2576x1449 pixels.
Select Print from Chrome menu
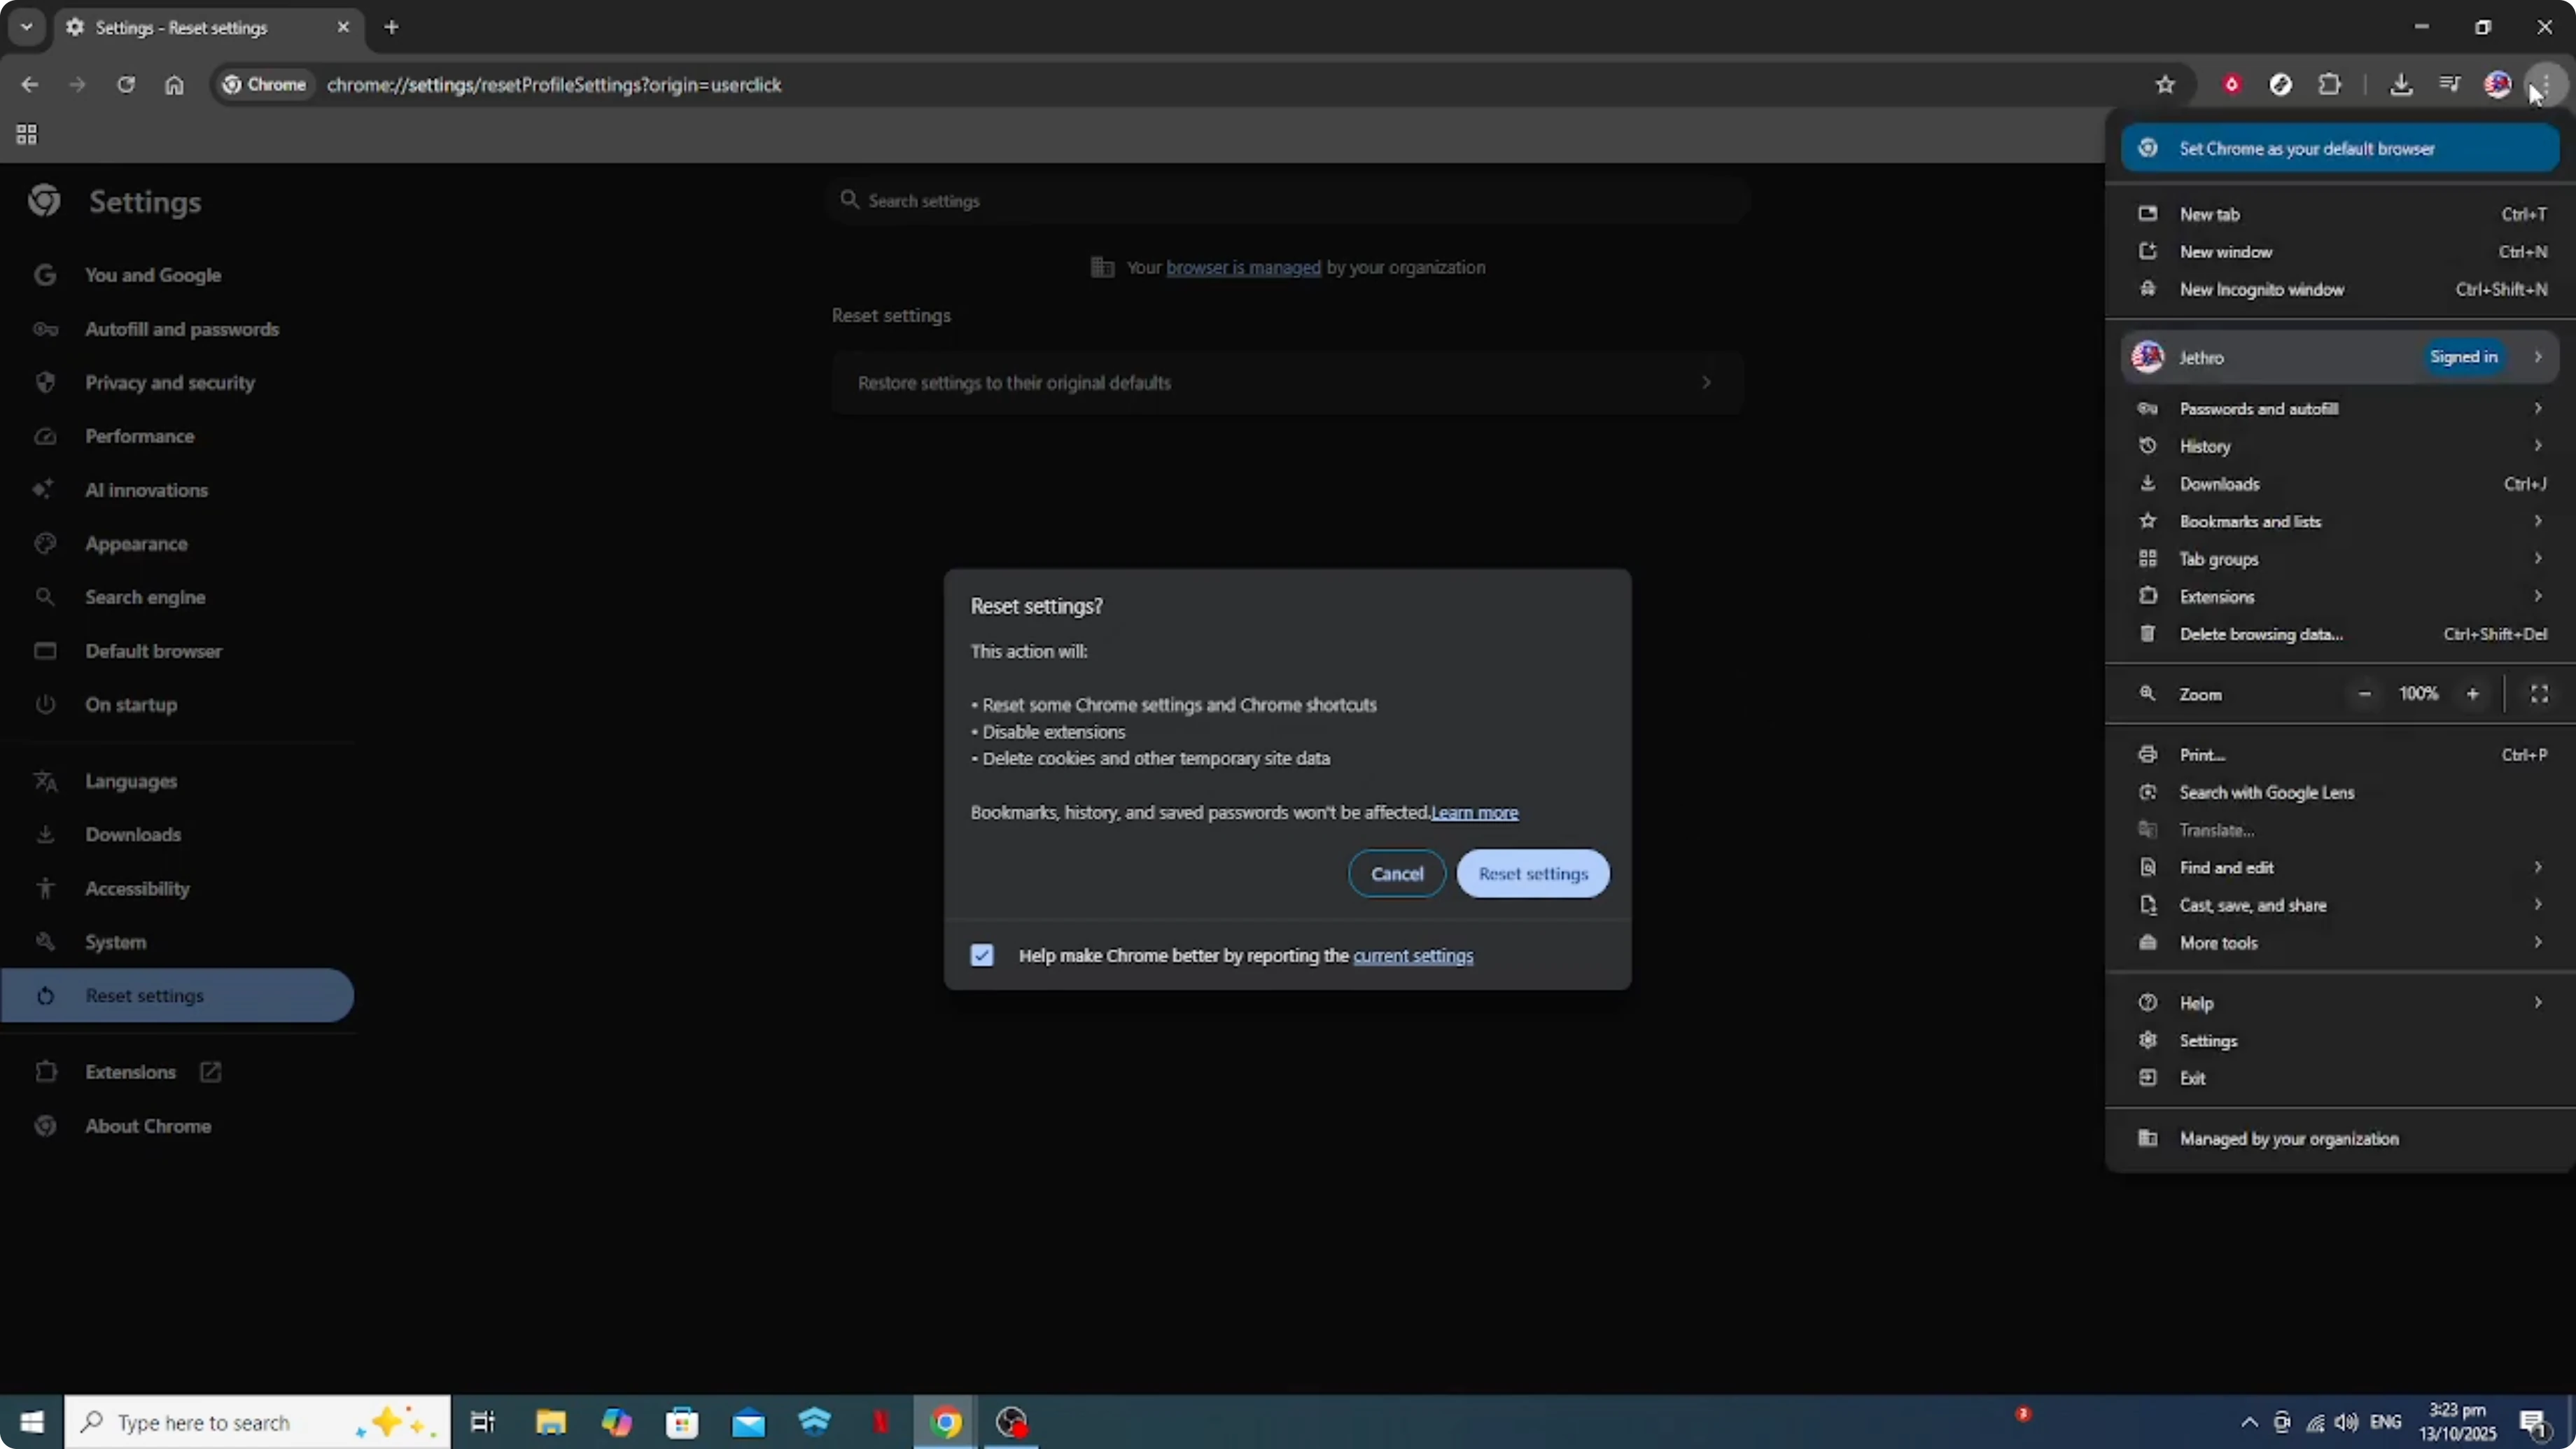tap(2340, 755)
